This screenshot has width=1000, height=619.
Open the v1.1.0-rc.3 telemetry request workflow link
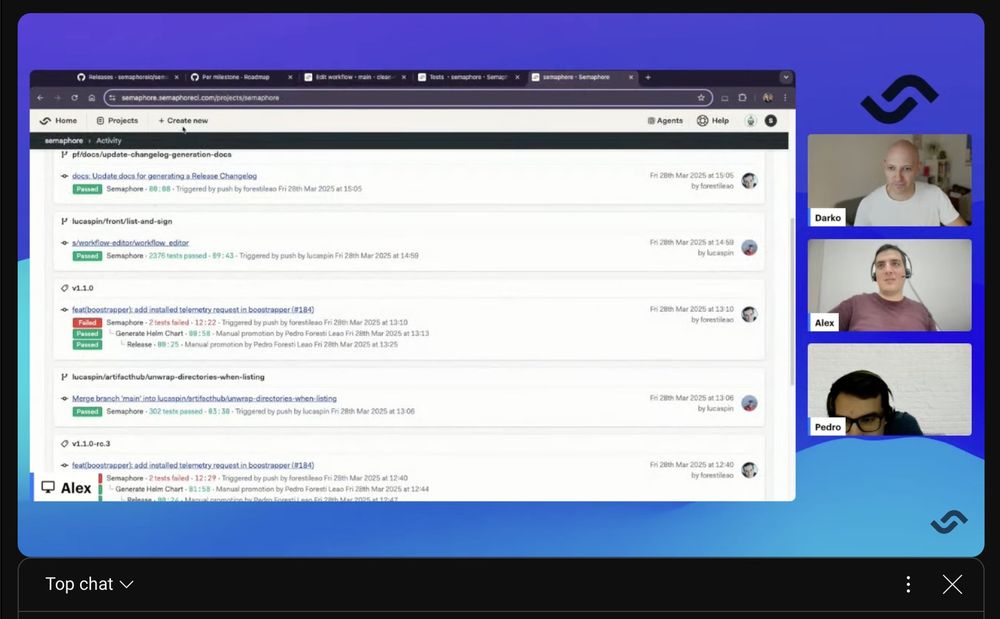[x=193, y=465]
